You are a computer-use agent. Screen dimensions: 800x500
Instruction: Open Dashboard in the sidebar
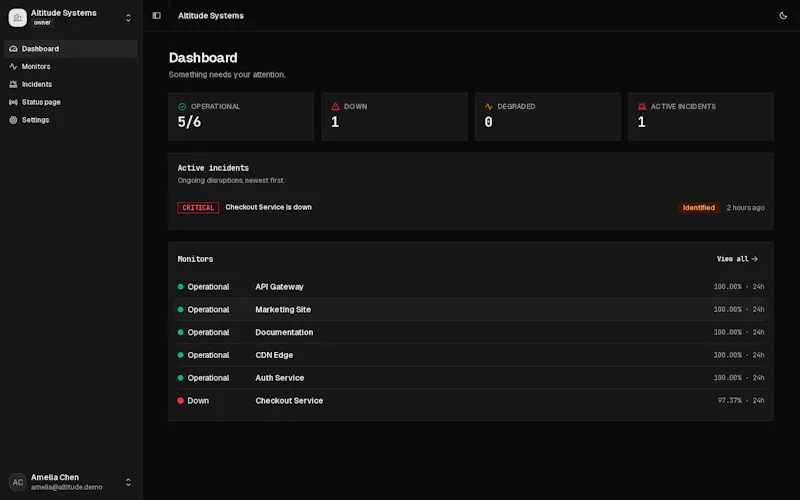(x=70, y=49)
